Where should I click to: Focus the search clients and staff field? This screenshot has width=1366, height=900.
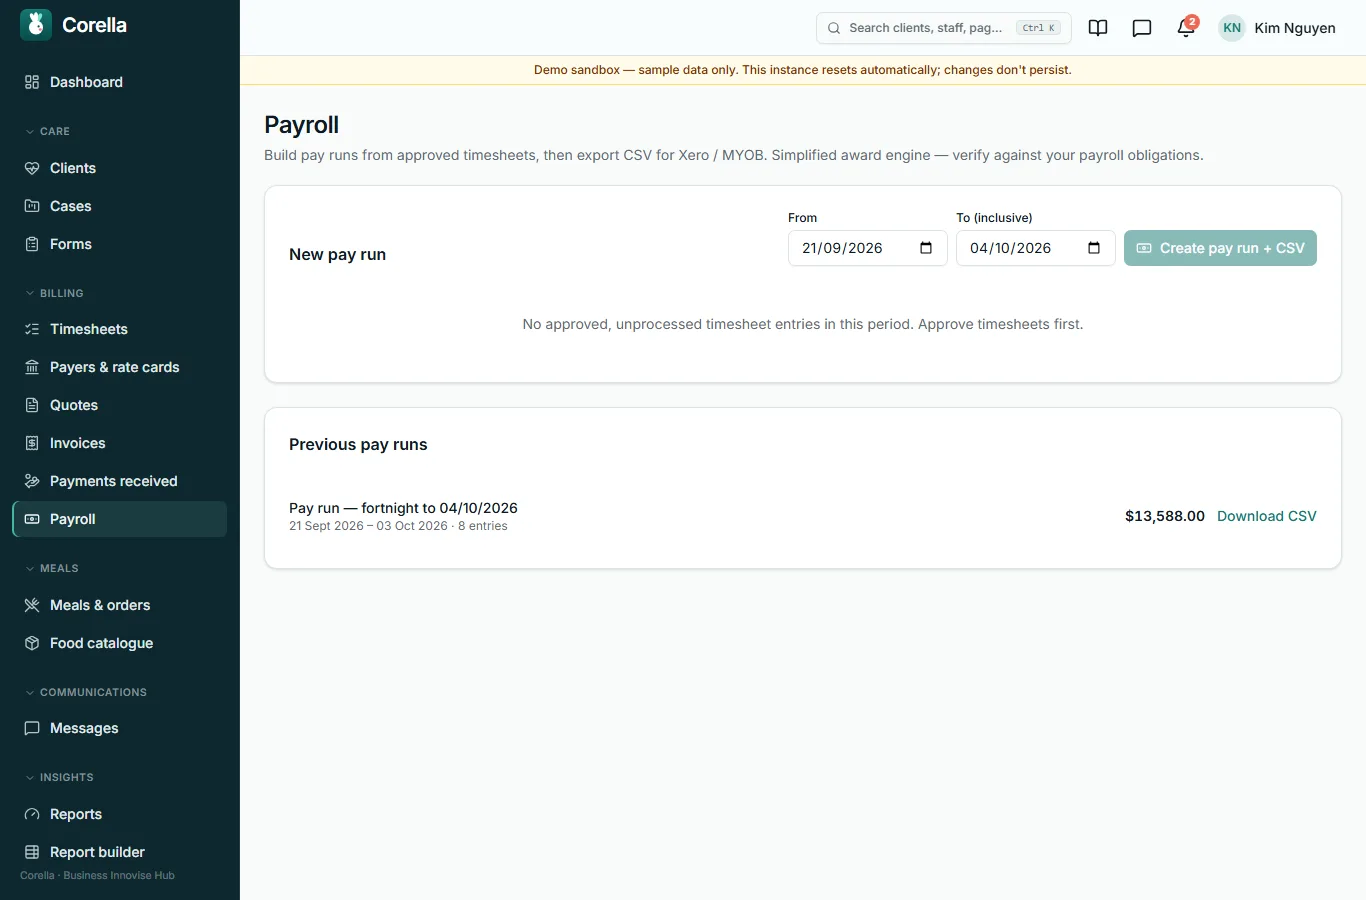pyautogui.click(x=944, y=28)
